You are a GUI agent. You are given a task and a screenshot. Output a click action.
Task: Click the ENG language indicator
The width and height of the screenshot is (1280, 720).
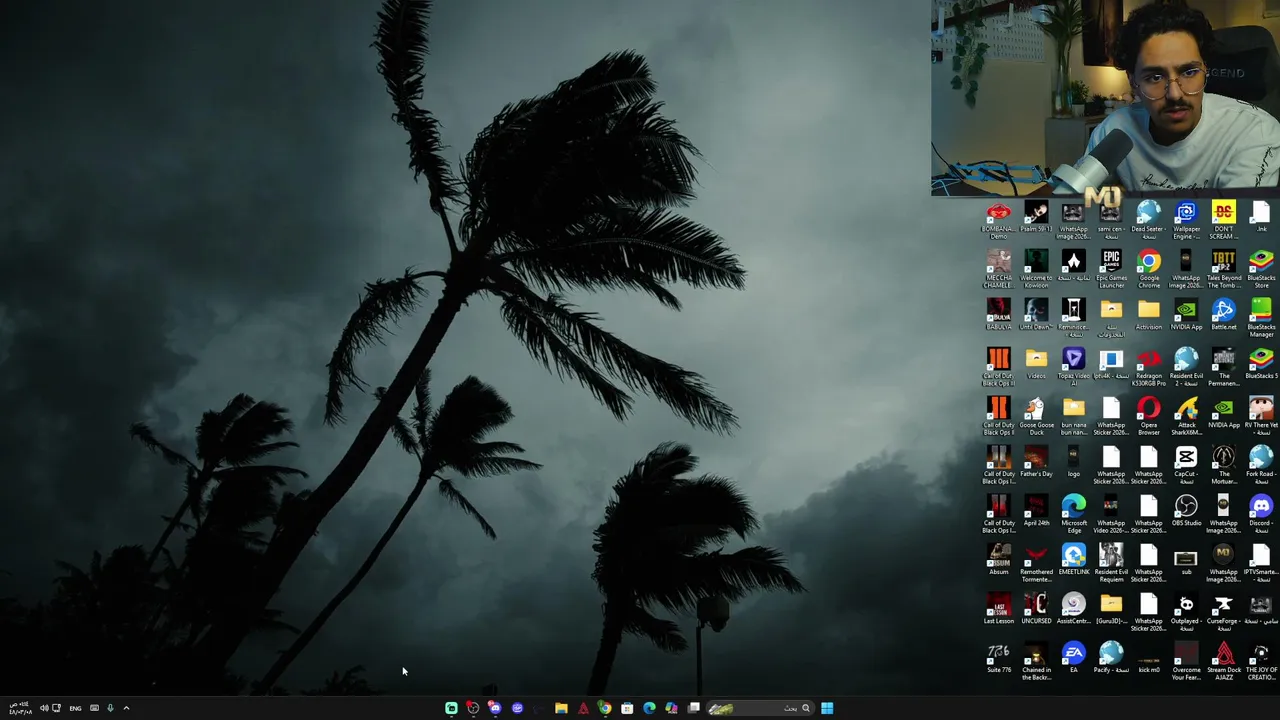(75, 708)
